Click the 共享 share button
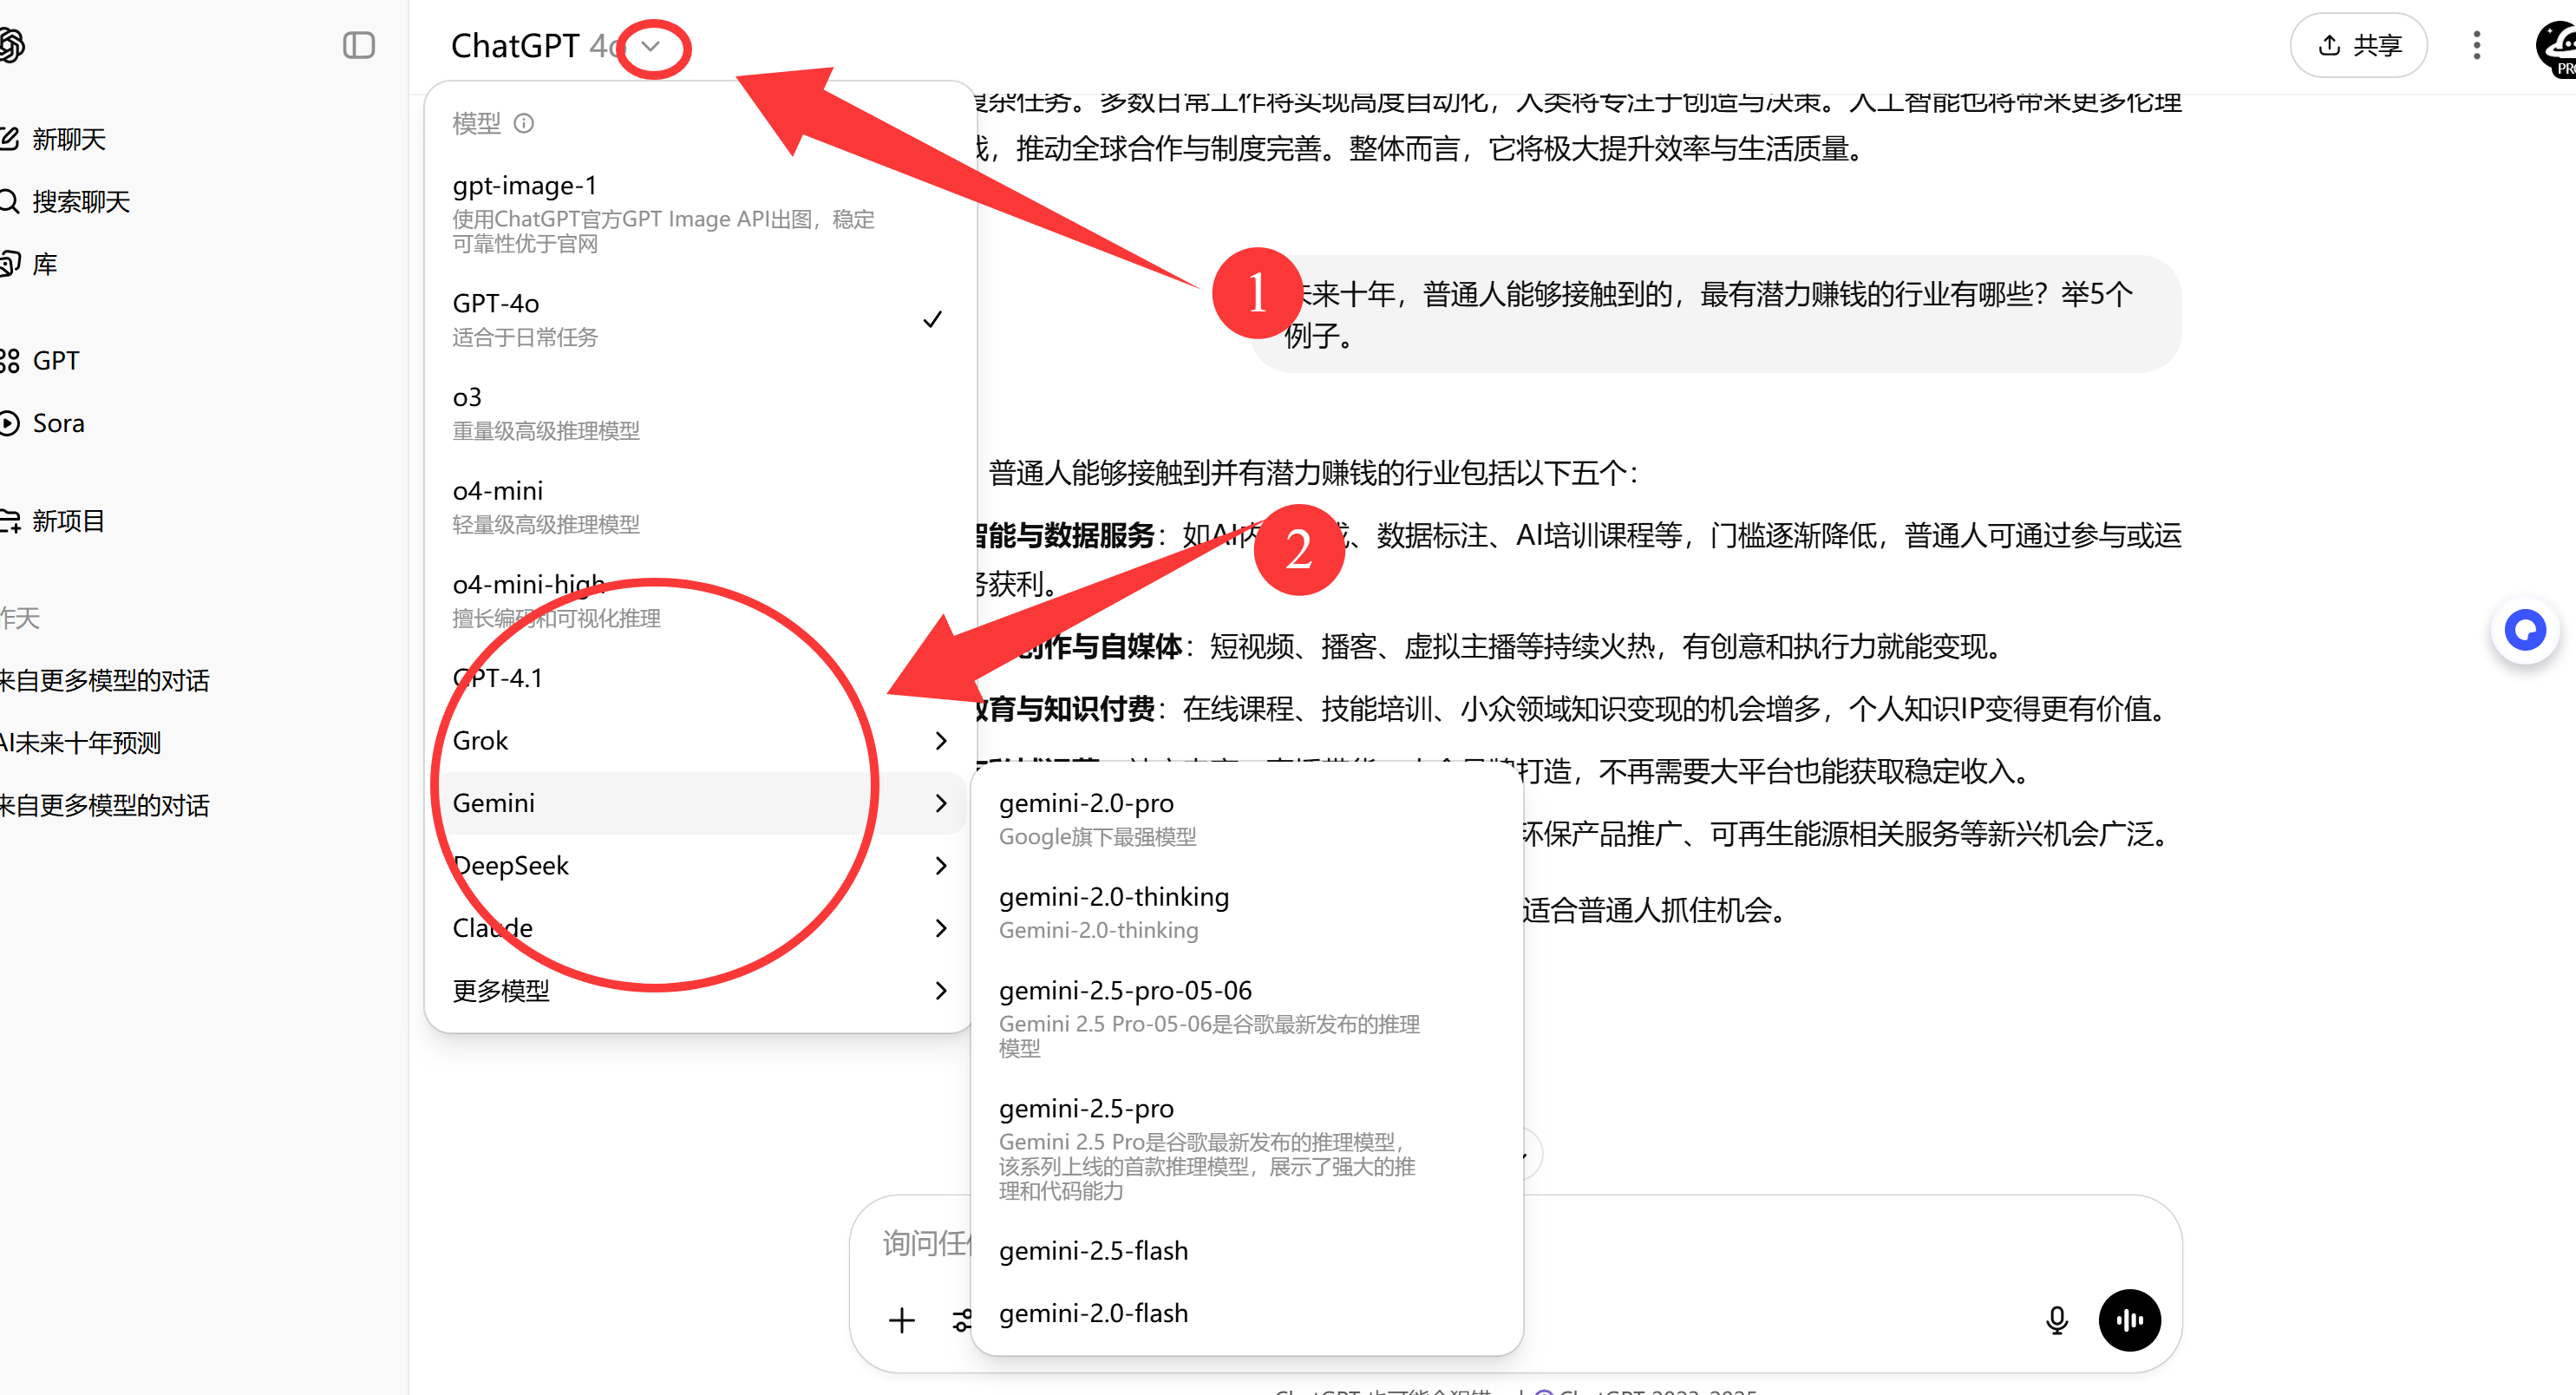The width and height of the screenshot is (2576, 1395). click(x=2358, y=45)
